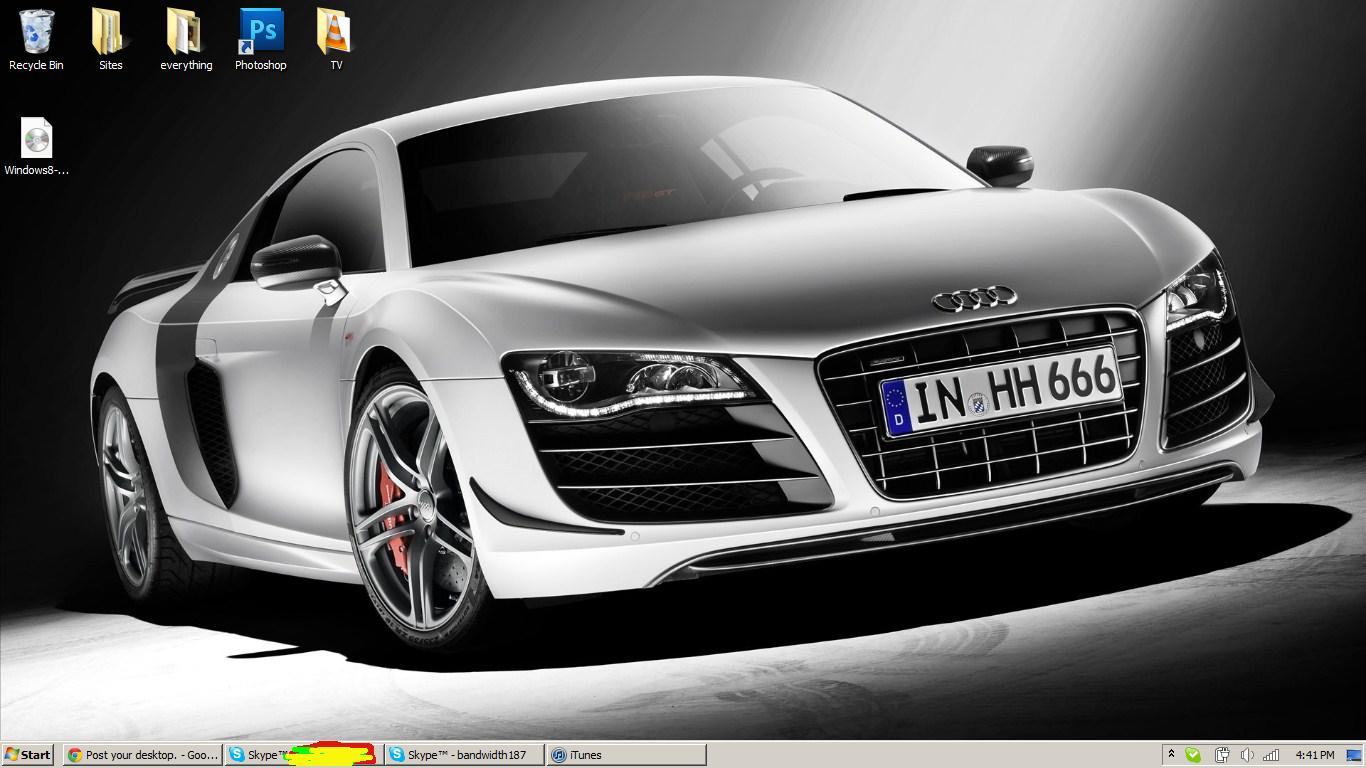Click the 4:41 PM clock
Viewport: 1366px width, 768px height.
pyautogui.click(x=1314, y=755)
